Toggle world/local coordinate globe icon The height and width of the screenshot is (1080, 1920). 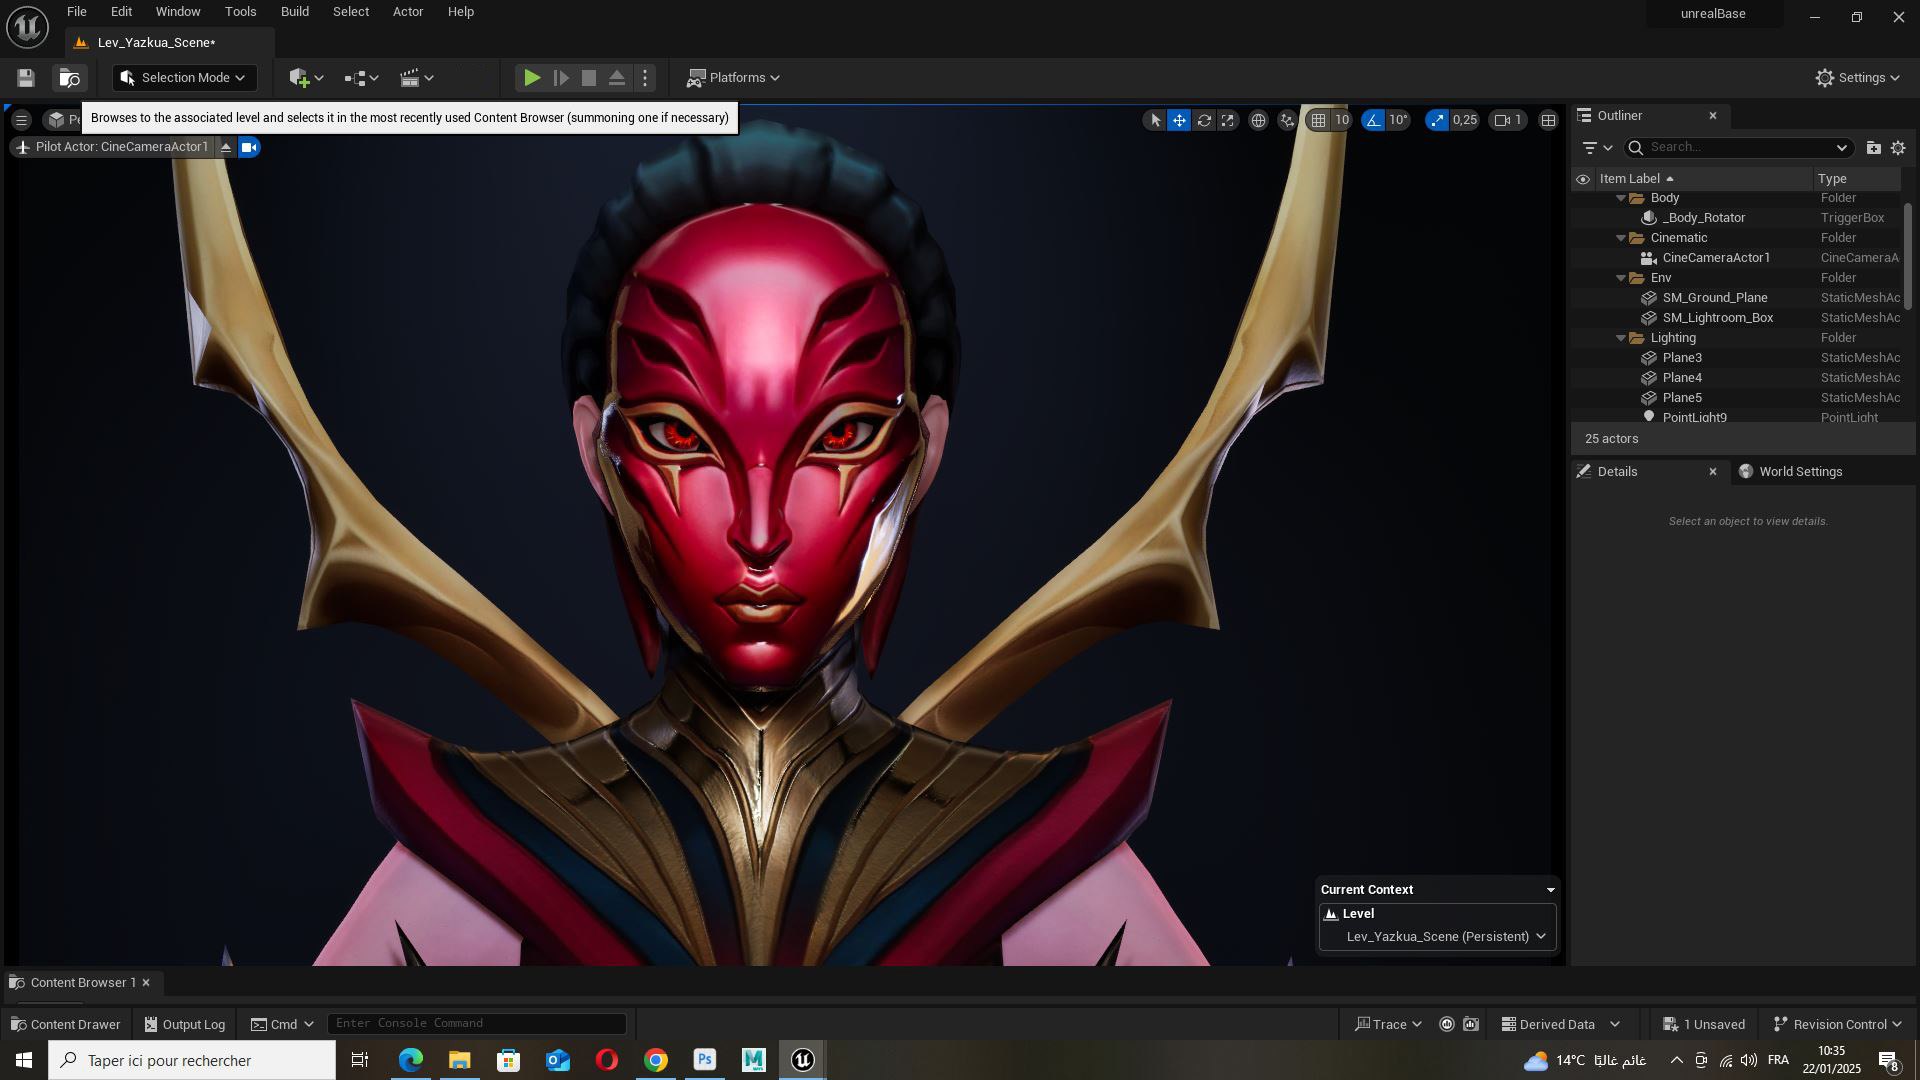1258,120
